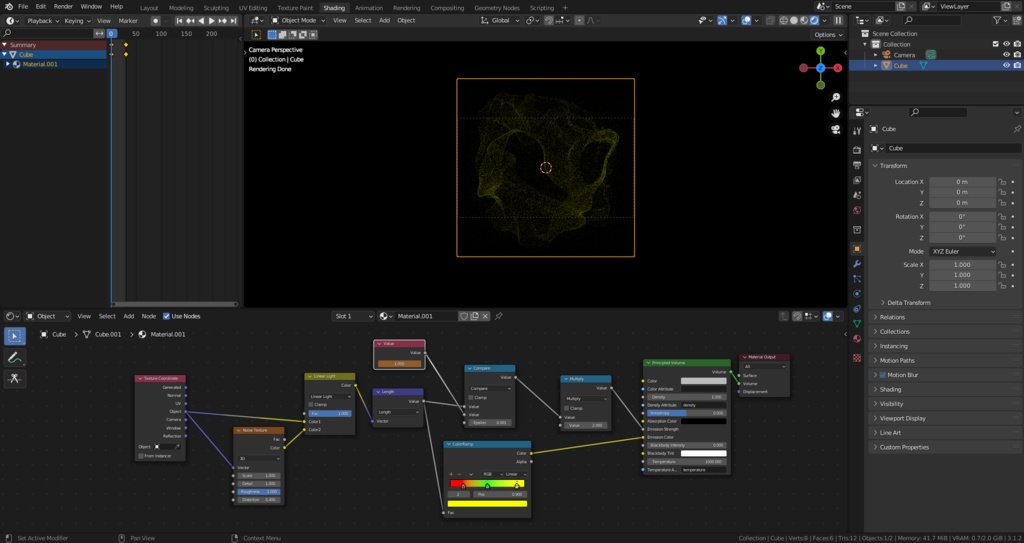Expand the Custom Properties panel

coord(904,447)
